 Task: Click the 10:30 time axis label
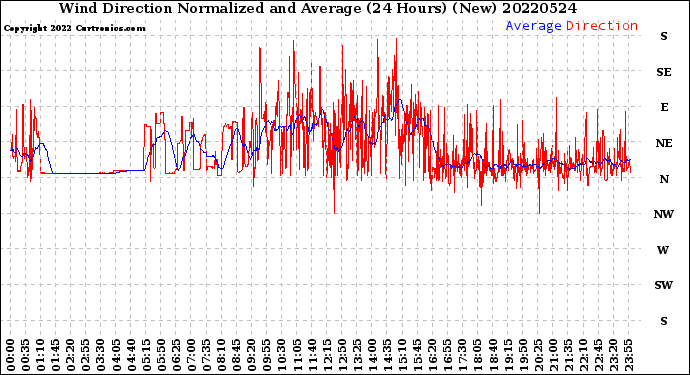282,355
